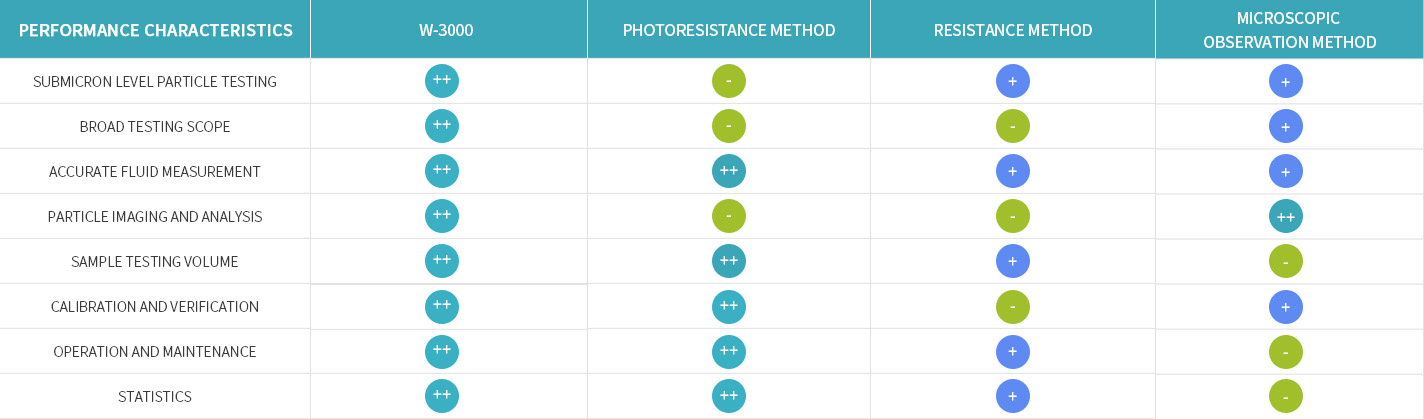The width and height of the screenshot is (1424, 419).
Task: Click Resistance Method plus icon for Accurate Fluid Measurement
Action: click(x=1013, y=171)
